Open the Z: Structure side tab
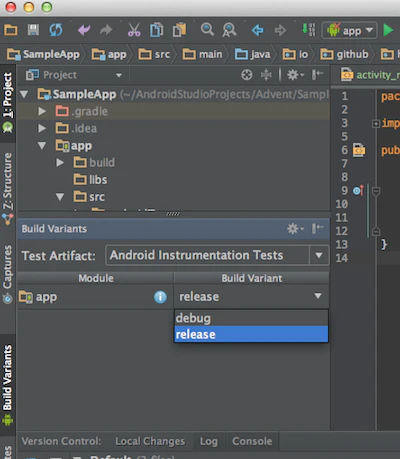 point(8,188)
